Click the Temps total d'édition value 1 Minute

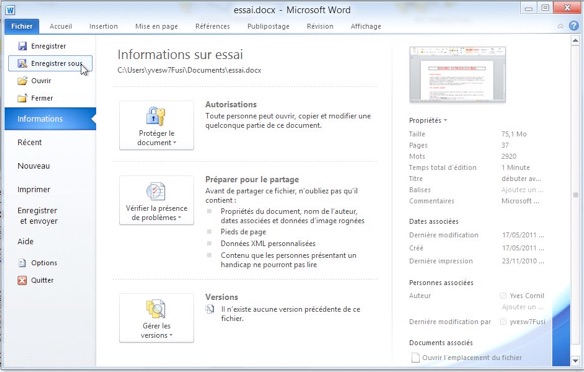click(x=515, y=168)
